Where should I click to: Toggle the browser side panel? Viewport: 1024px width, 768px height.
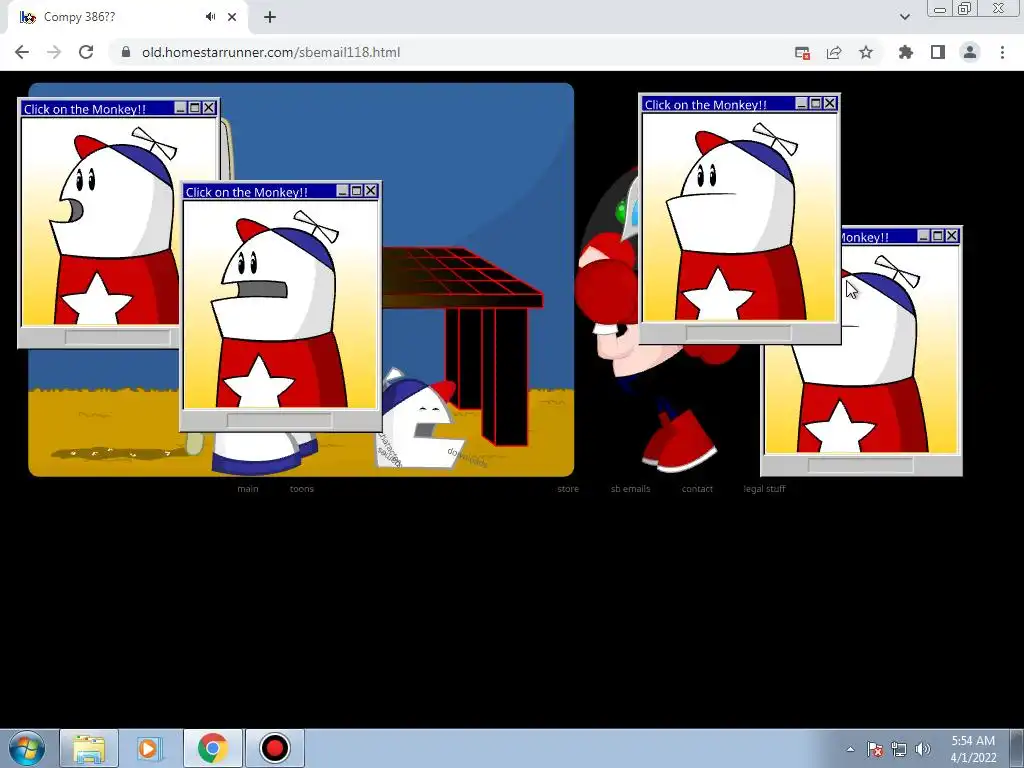point(938,52)
